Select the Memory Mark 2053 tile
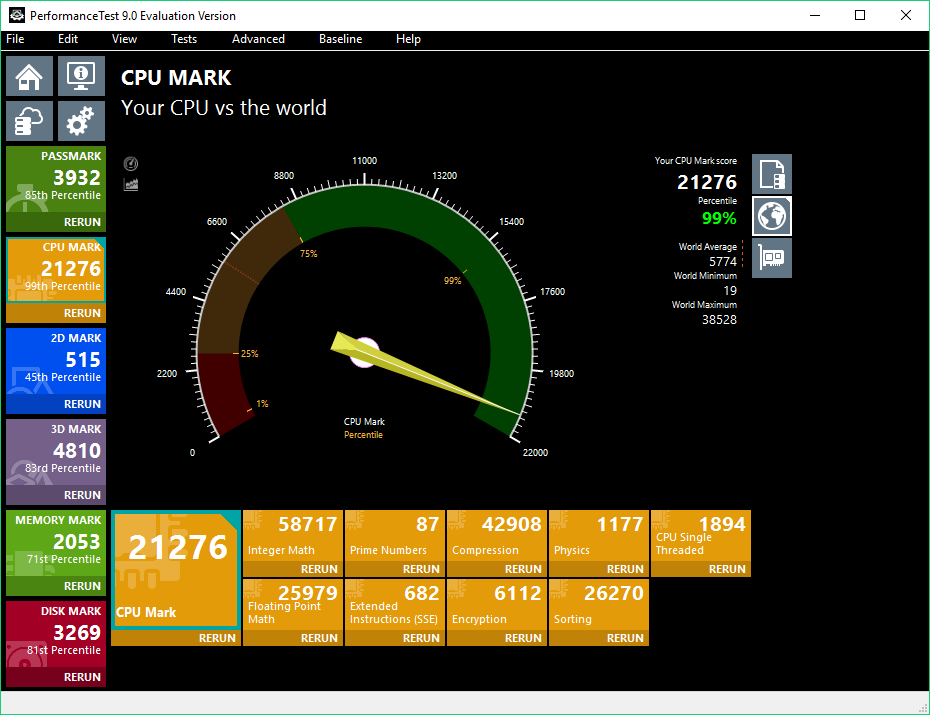This screenshot has width=930, height=715. (x=56, y=543)
